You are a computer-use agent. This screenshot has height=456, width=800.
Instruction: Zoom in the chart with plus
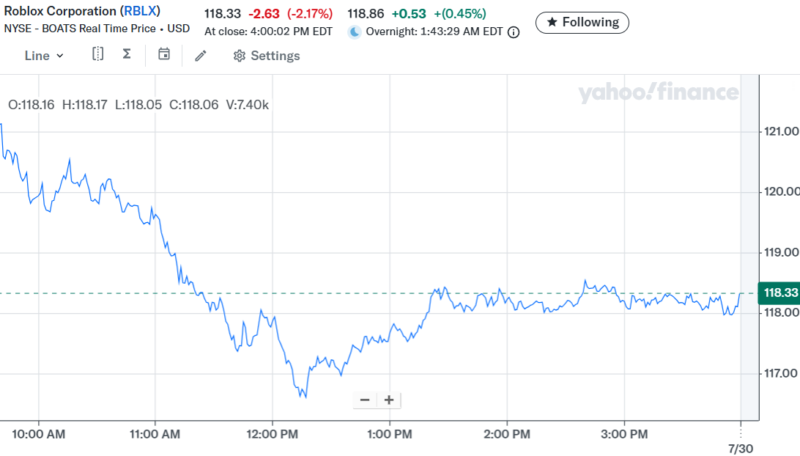click(389, 400)
